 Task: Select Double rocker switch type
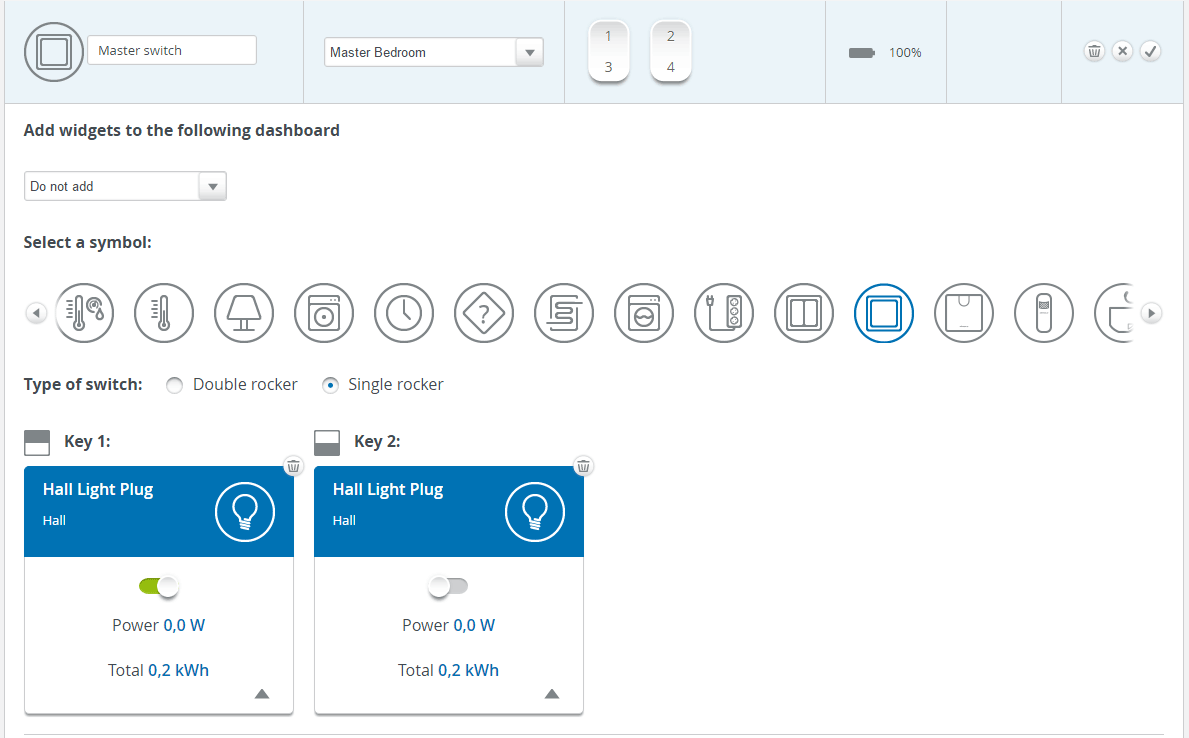[175, 385]
